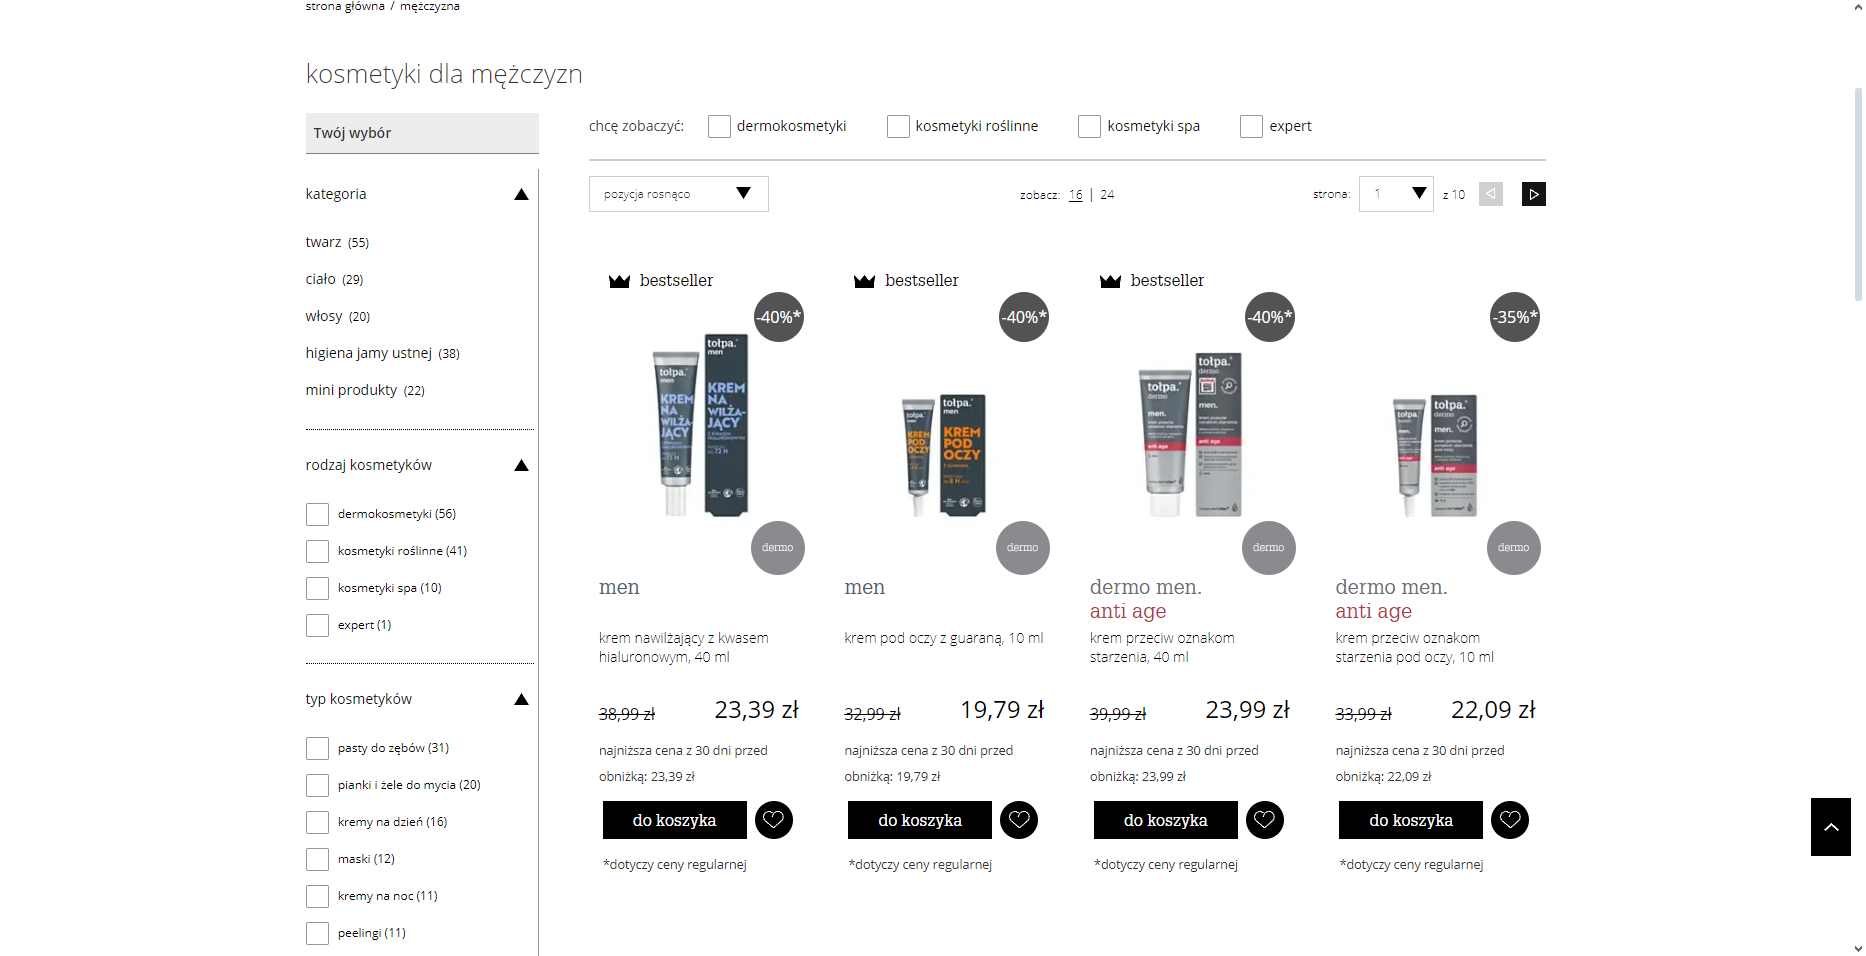Open the pozycja rosnąco sort dropdown
1866x956 pixels.
coord(678,194)
